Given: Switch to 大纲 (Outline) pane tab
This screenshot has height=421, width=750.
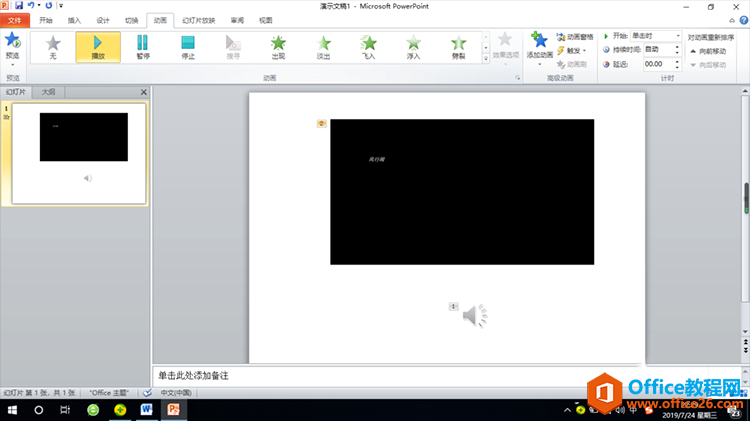Looking at the screenshot, I should (x=48, y=92).
